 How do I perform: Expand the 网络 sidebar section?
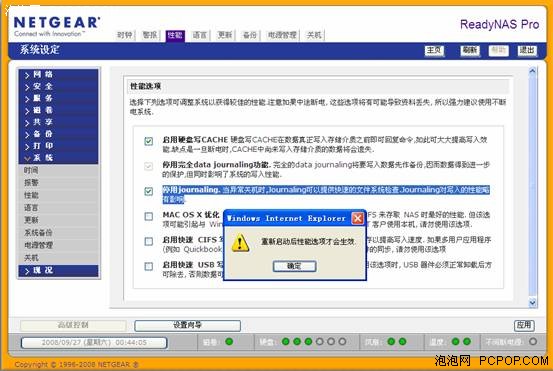pyautogui.click(x=59, y=74)
